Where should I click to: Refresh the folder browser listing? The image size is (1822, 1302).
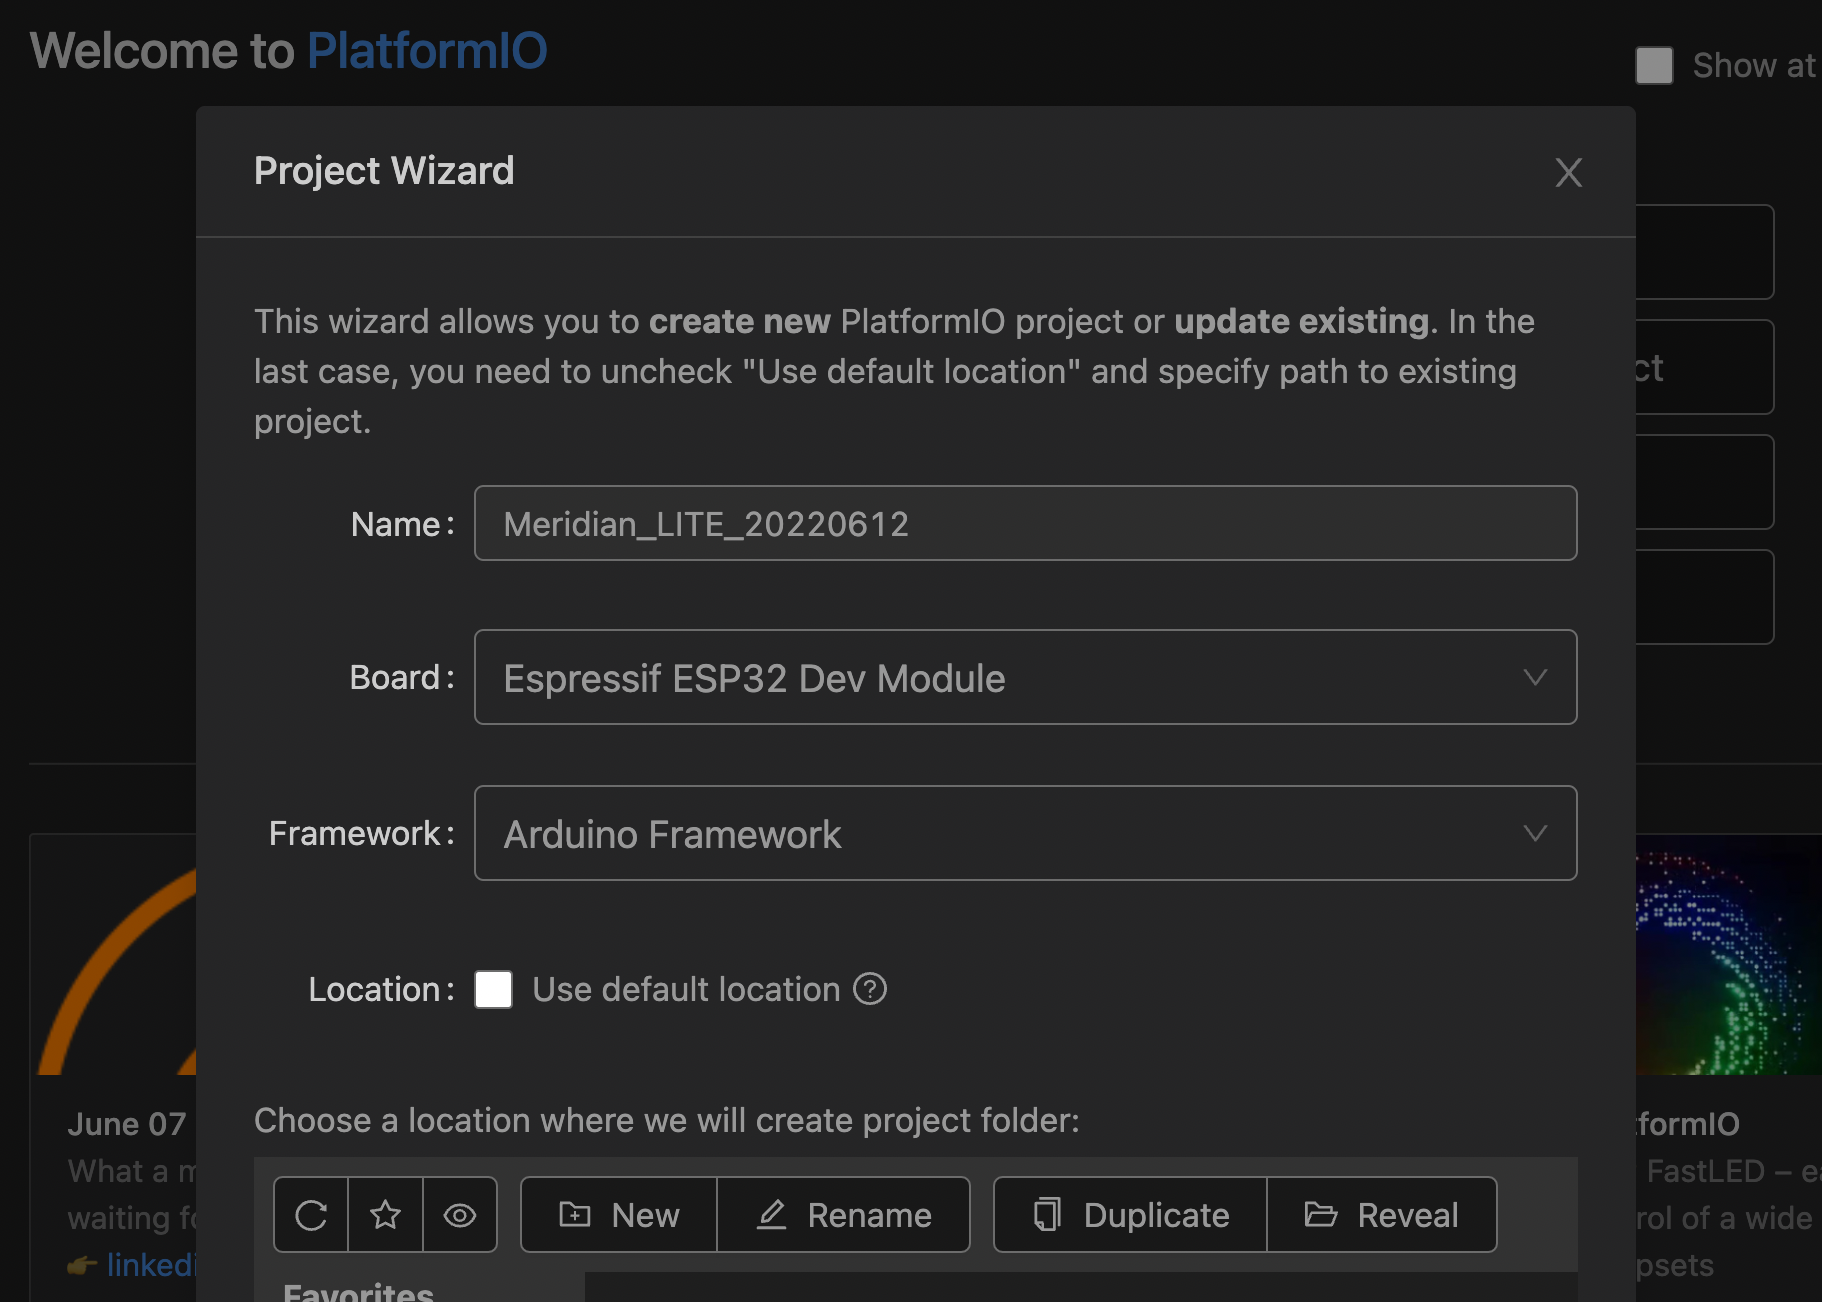[x=311, y=1215]
